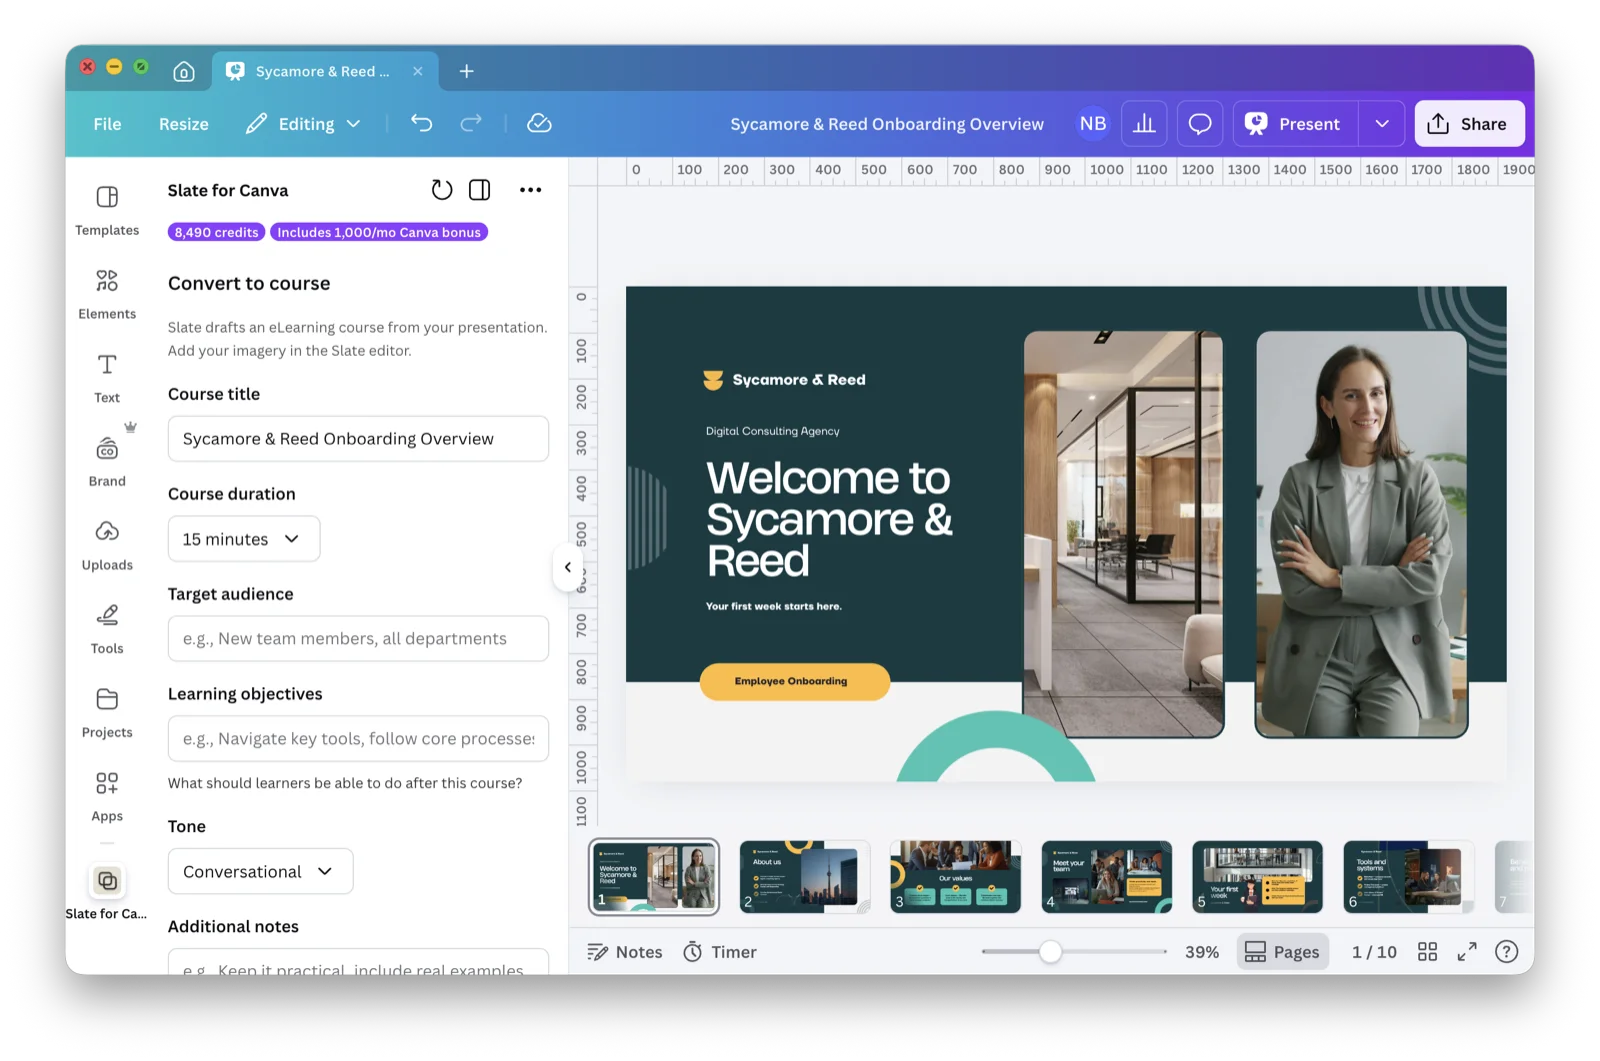1600x1061 pixels.
Task: Open a new tab with plus icon
Action: tap(467, 71)
